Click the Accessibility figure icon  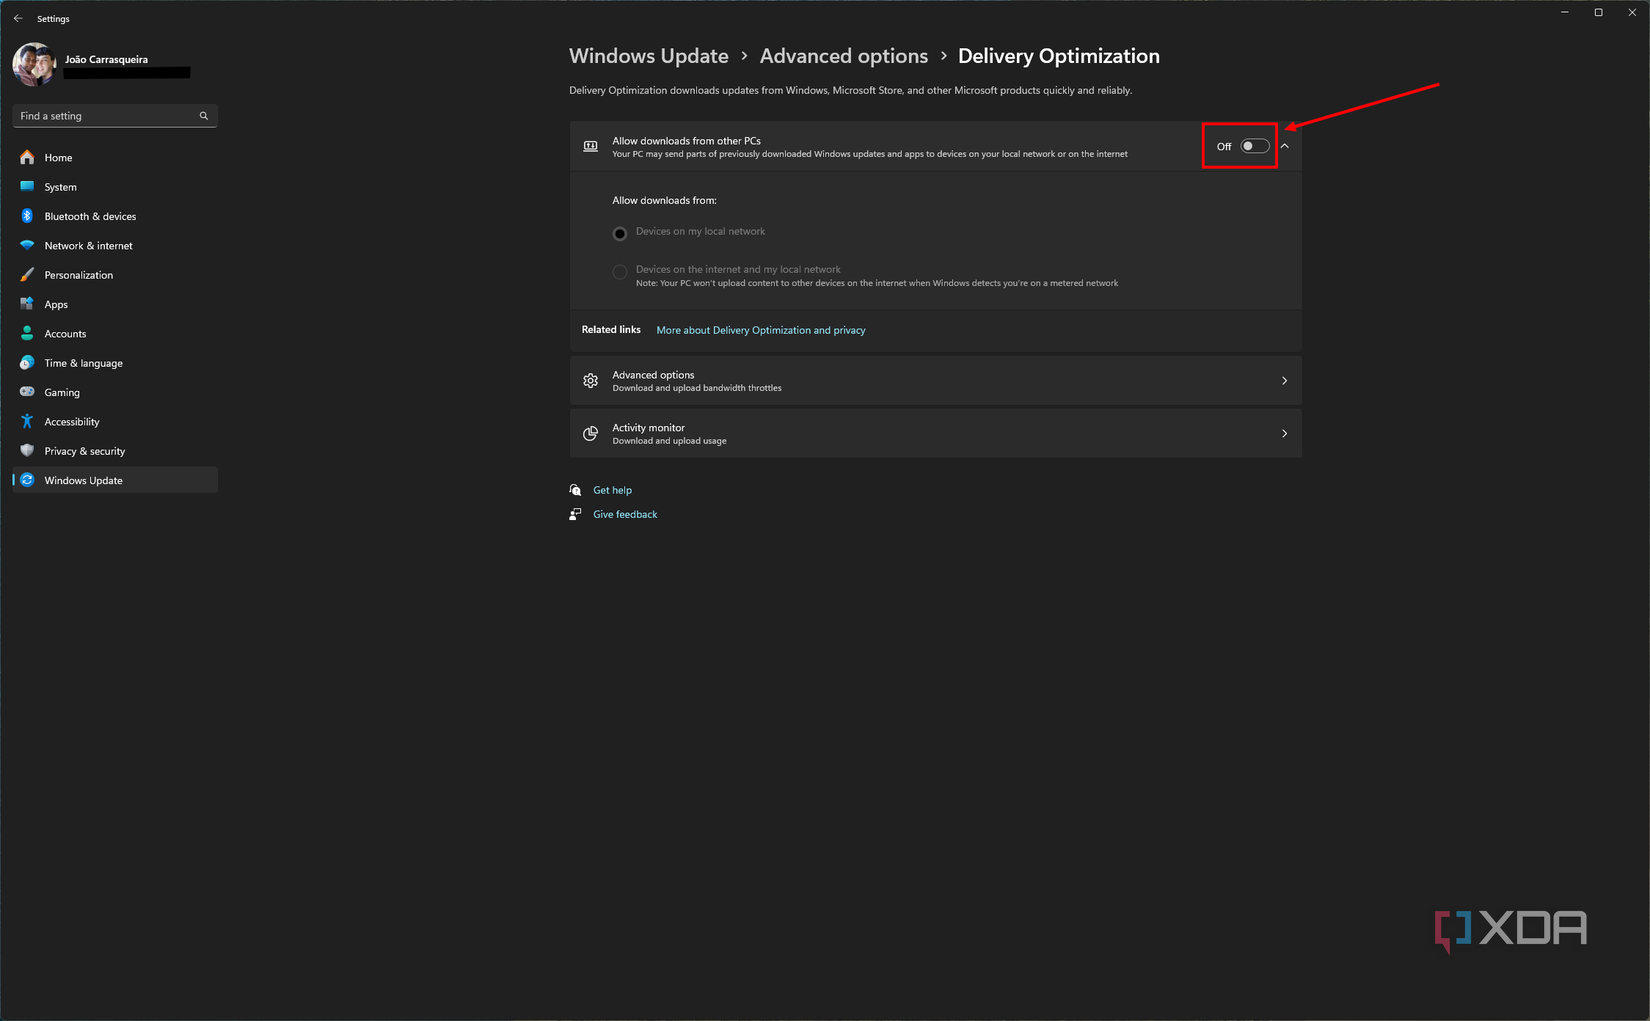pos(27,421)
